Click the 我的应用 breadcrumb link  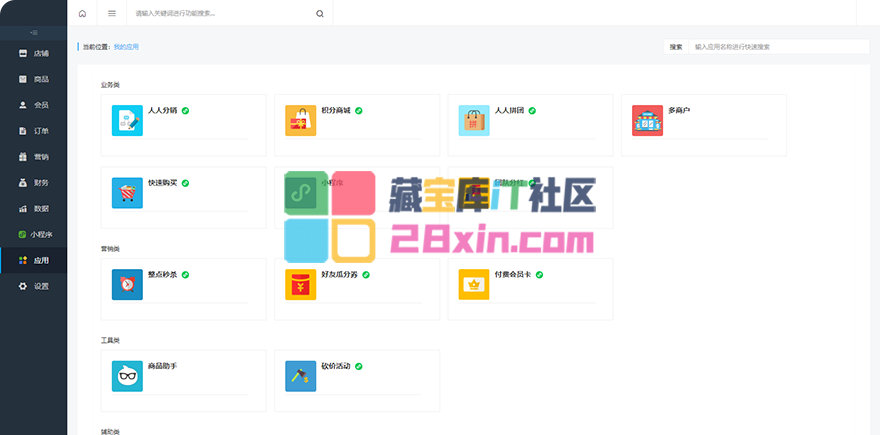click(x=126, y=47)
